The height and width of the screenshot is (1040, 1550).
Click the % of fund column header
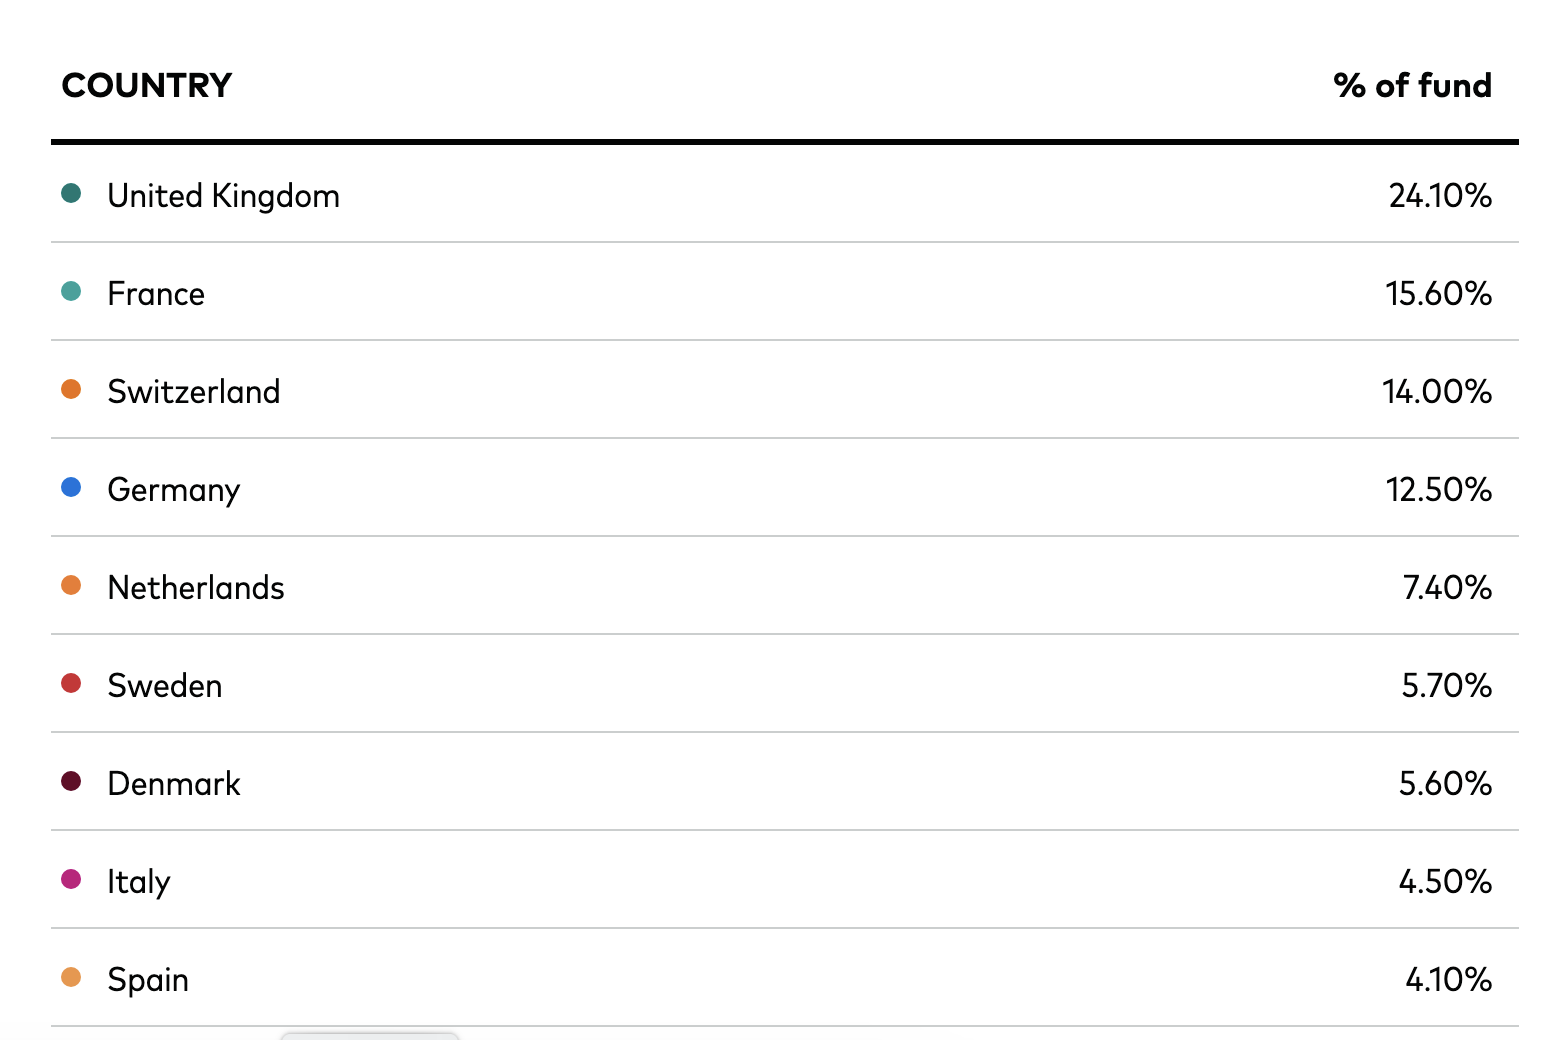coord(1412,86)
